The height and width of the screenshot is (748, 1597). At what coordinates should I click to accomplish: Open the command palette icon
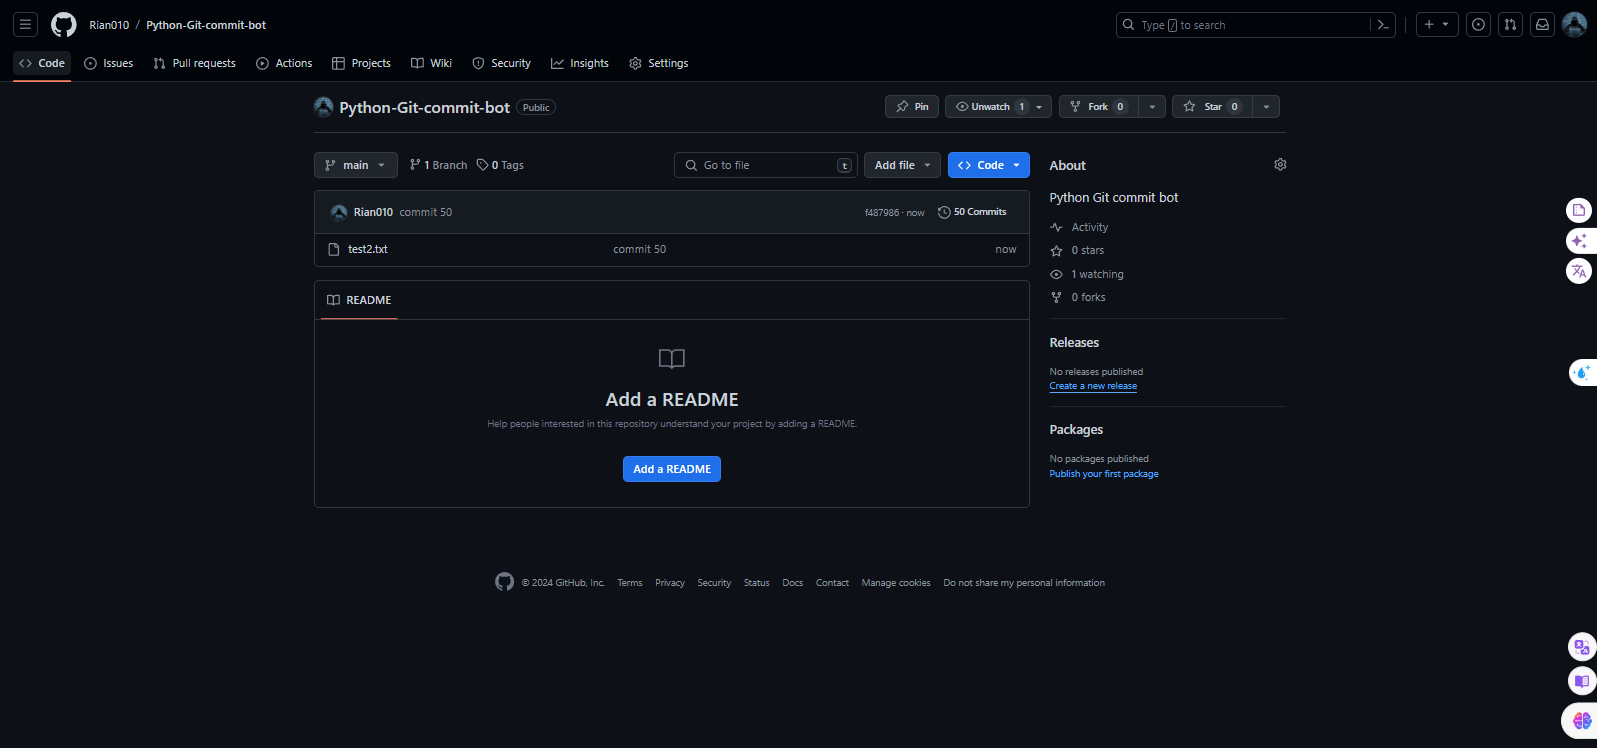[1383, 25]
